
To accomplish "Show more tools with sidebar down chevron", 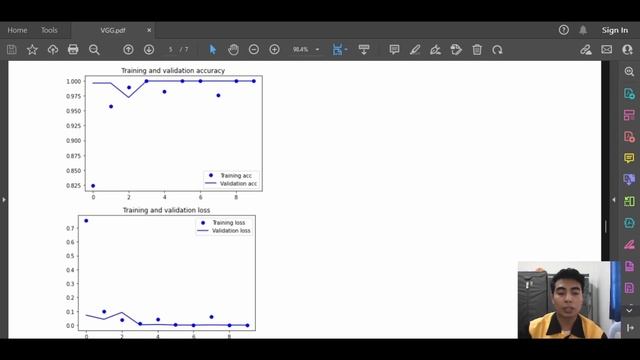I will [629, 311].
